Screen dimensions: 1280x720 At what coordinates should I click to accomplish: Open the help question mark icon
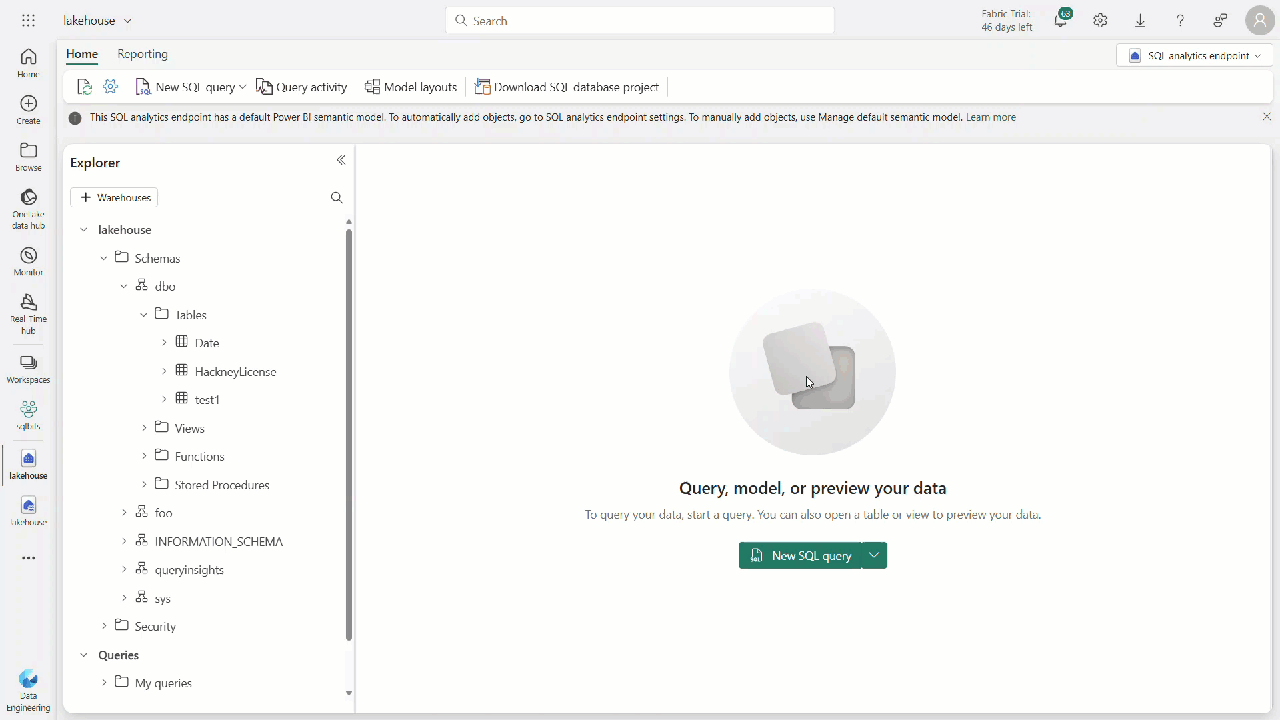click(x=1180, y=20)
